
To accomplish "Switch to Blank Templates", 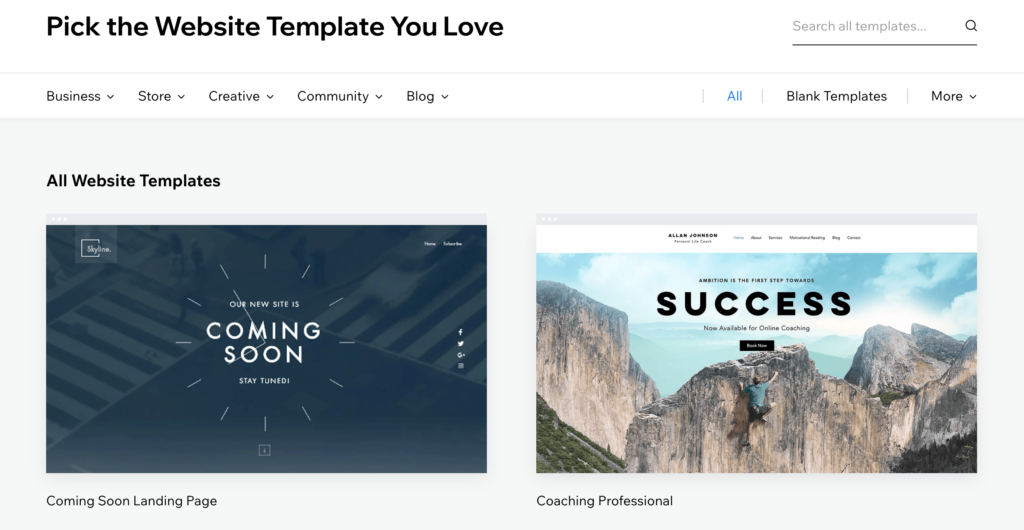I will coord(836,96).
